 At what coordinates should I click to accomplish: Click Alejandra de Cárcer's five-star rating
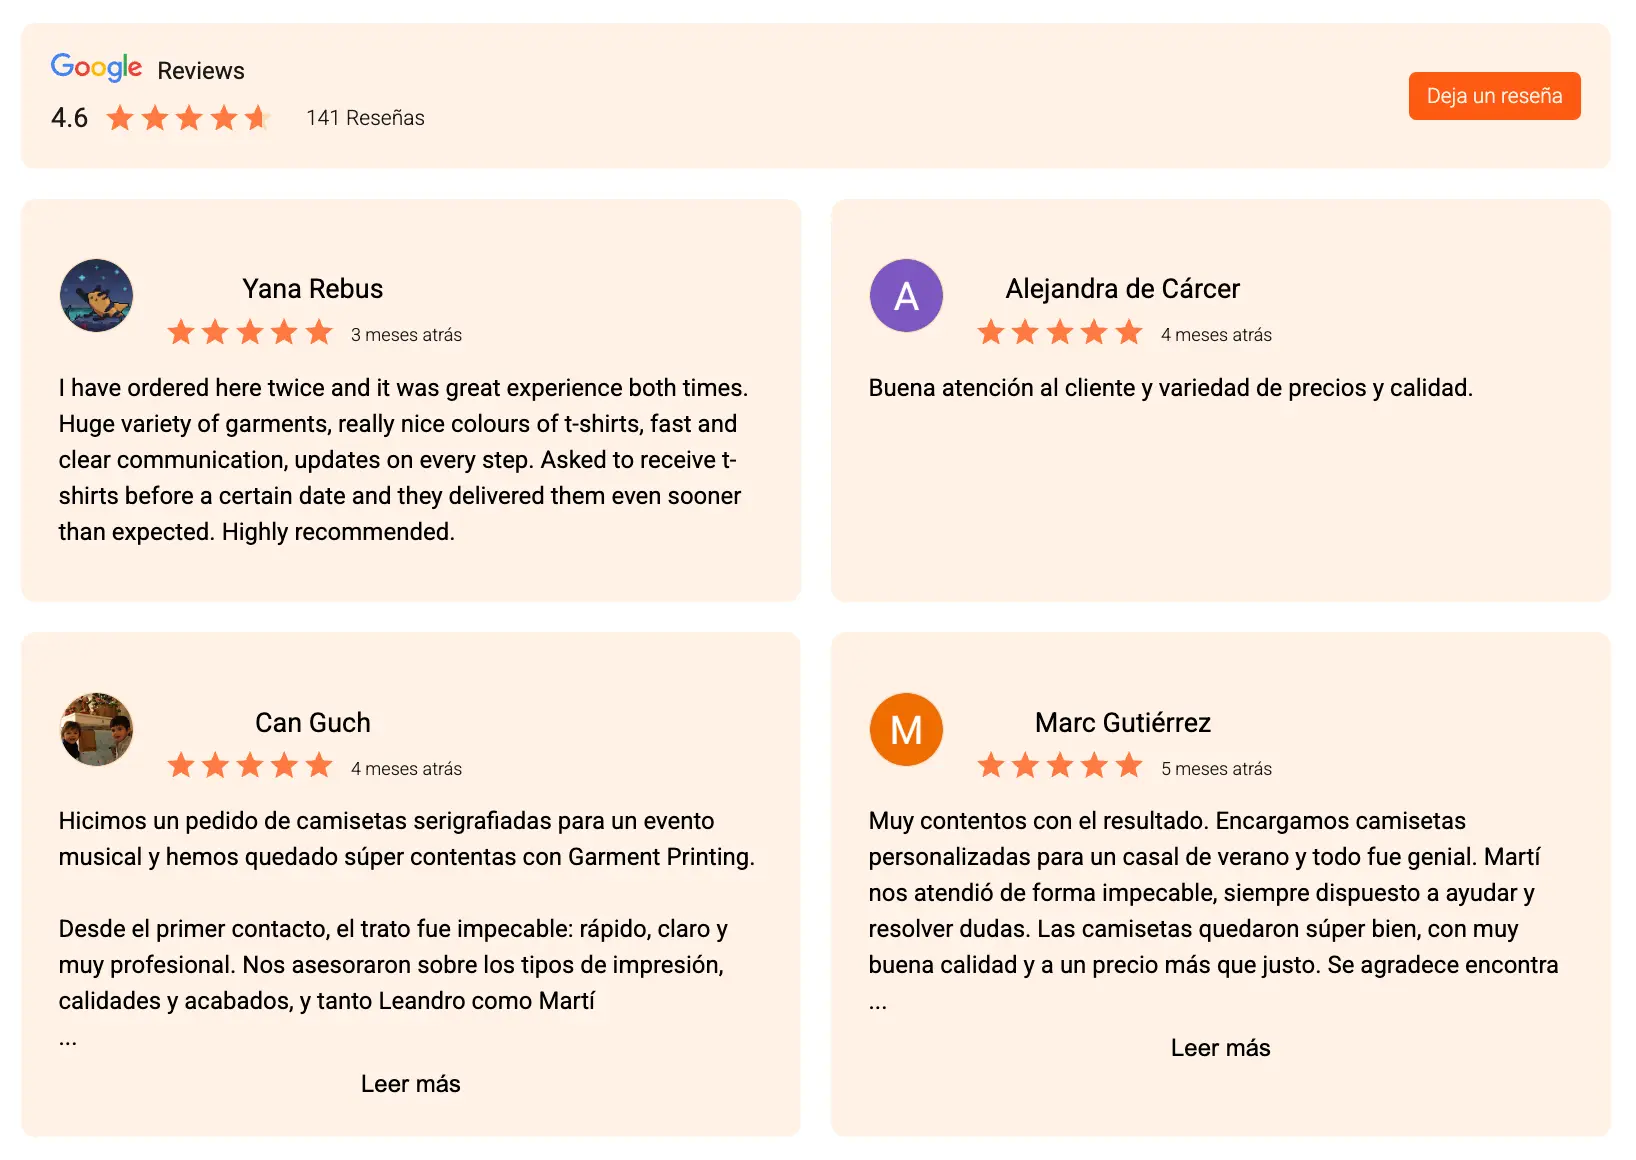click(x=1060, y=333)
